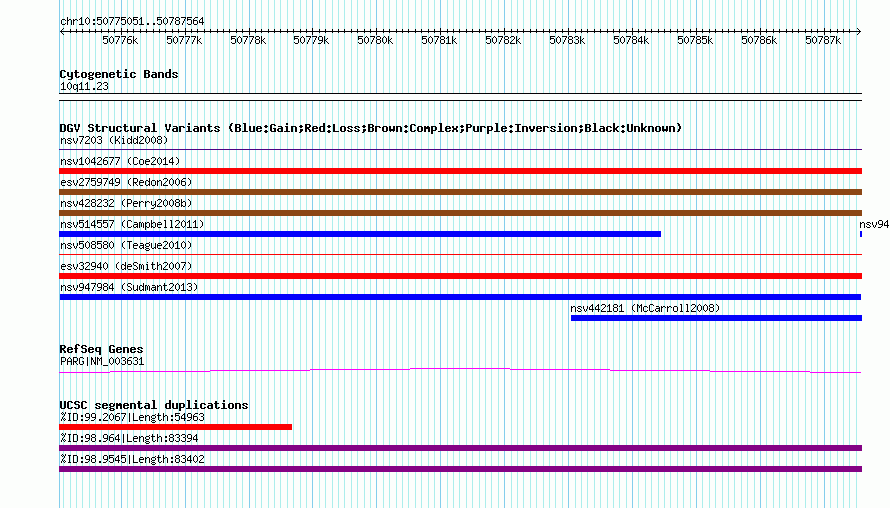Image resolution: width=890 pixels, height=508 pixels.
Task: Click the %ID:98.964|Length:83394 label
Action: [x=129, y=438]
